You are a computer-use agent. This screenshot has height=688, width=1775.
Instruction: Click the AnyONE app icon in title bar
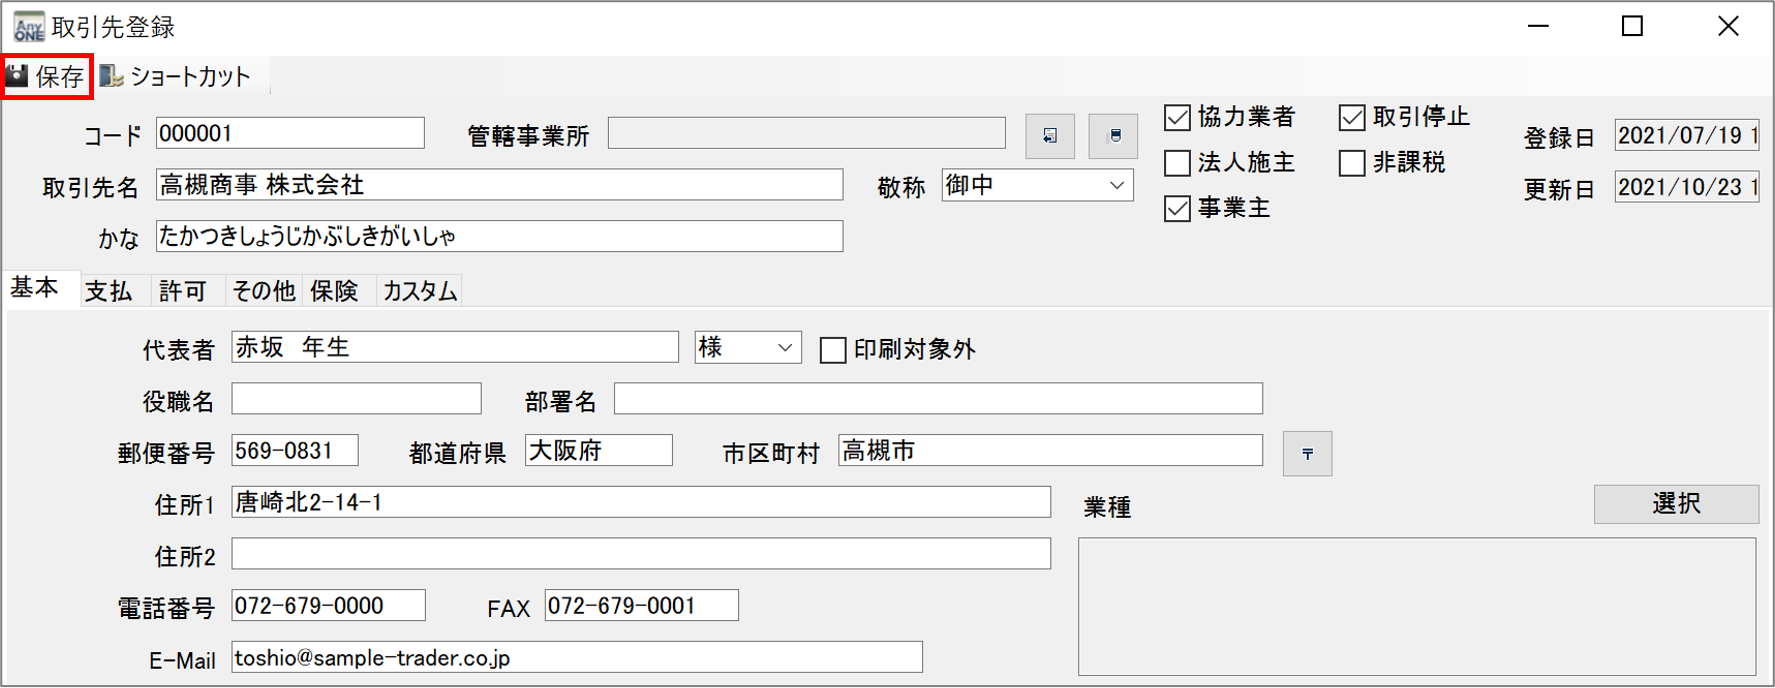click(x=28, y=27)
